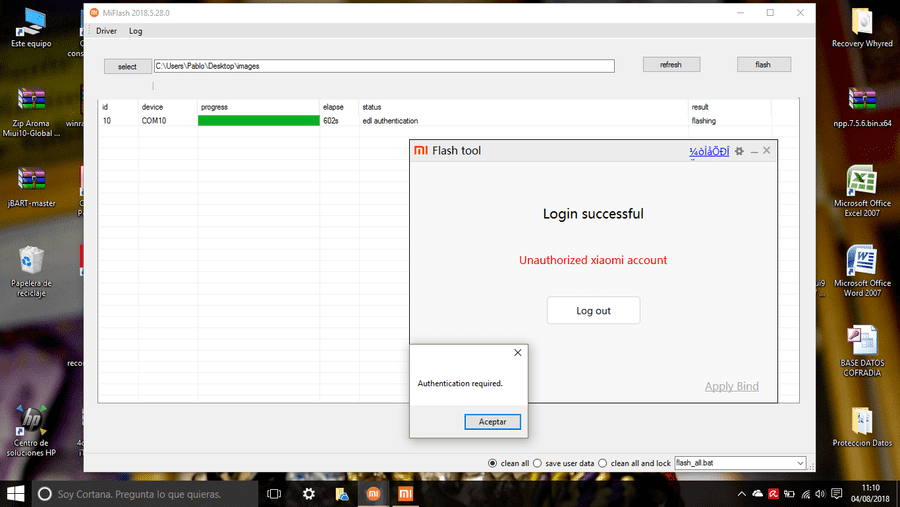The height and width of the screenshot is (507, 900).
Task: Switch to the square Mi Flash tool taskbar app
Action: (406, 494)
